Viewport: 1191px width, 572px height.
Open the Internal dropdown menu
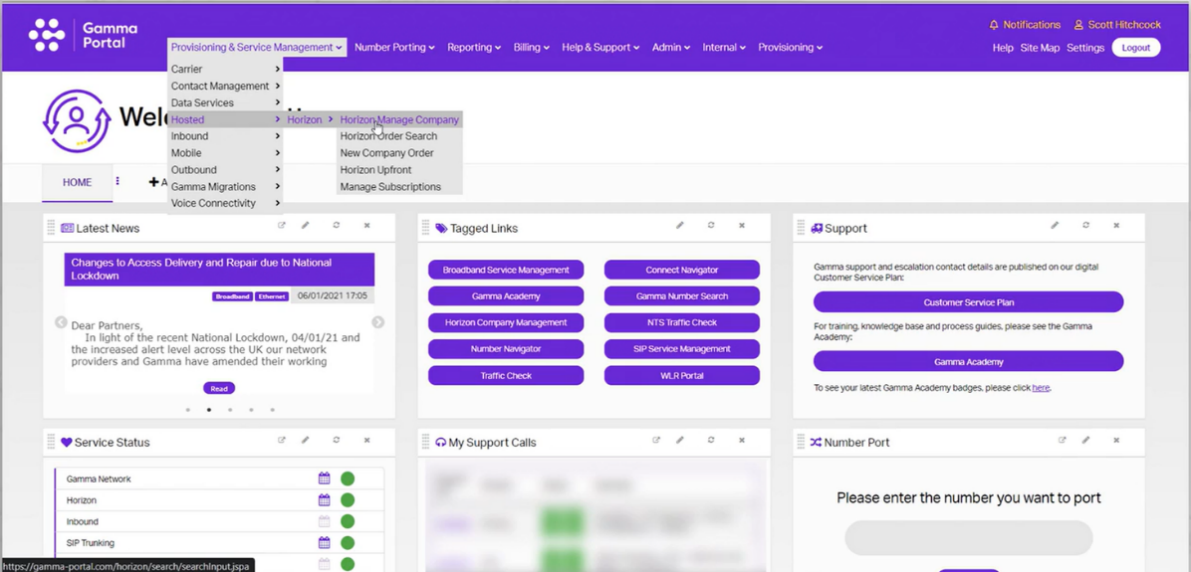pyautogui.click(x=724, y=47)
